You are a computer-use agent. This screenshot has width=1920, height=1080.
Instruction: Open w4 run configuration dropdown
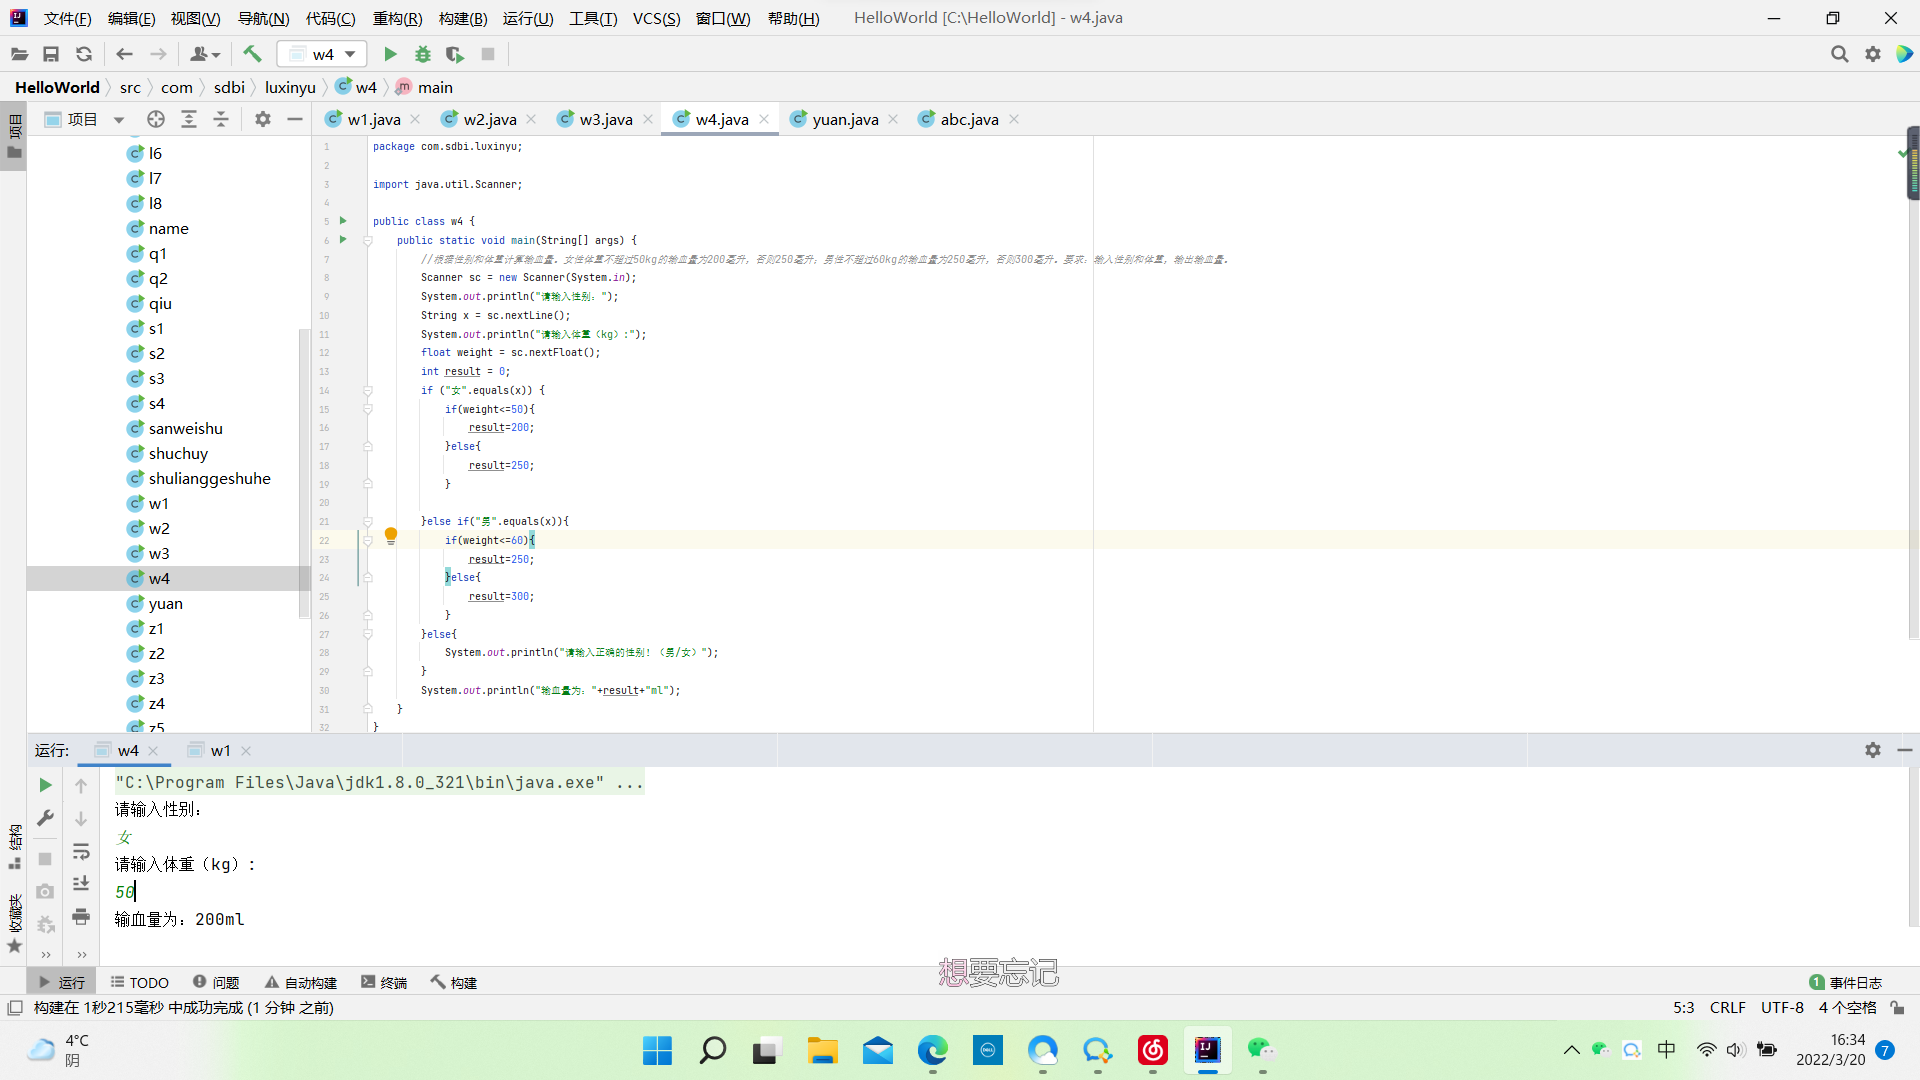tap(322, 54)
